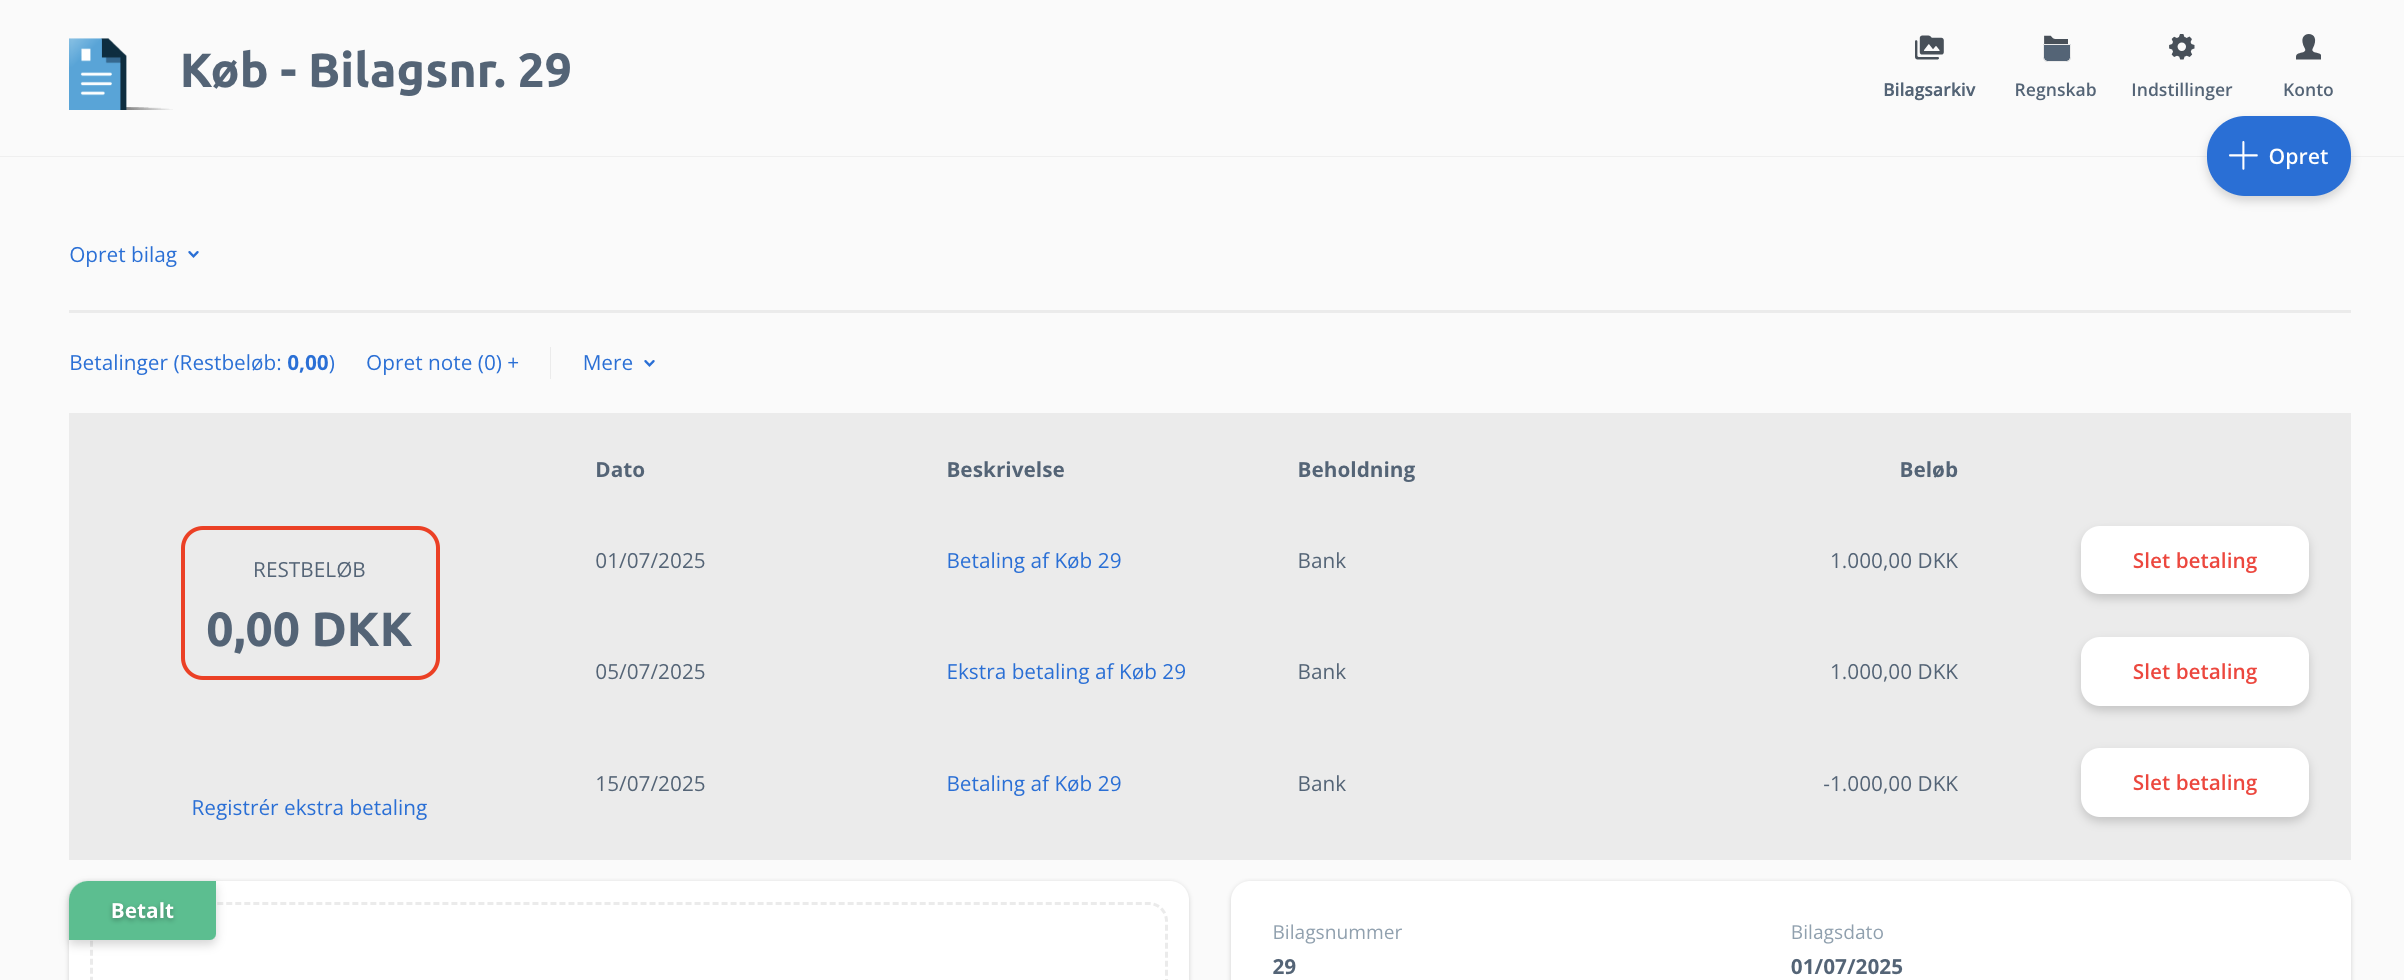Click the Restbeløb 0,00 DKK box
The height and width of the screenshot is (980, 2404).
tap(310, 603)
